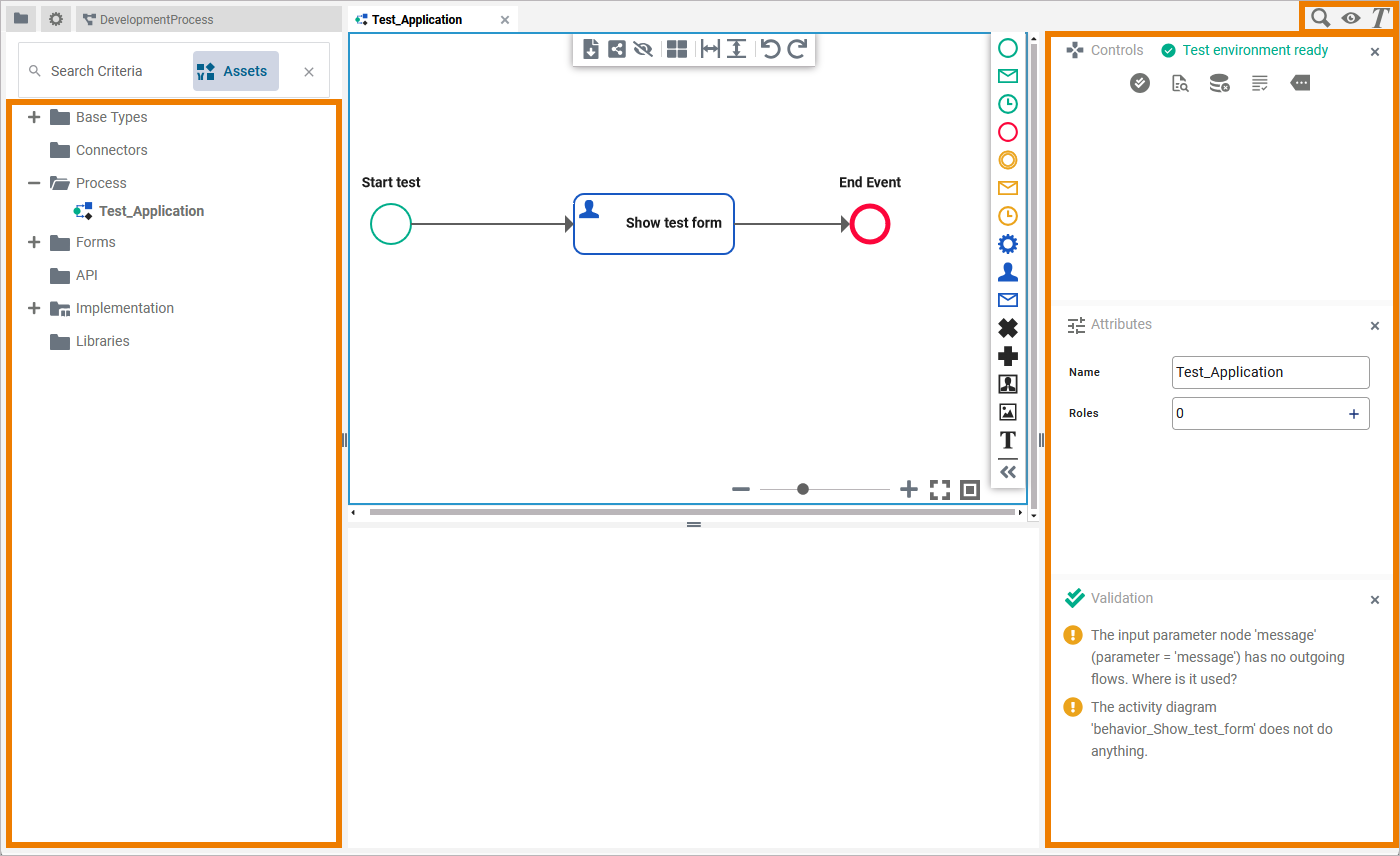The width and height of the screenshot is (1400, 856).
Task: Click the Name input field
Action: pos(1270,372)
